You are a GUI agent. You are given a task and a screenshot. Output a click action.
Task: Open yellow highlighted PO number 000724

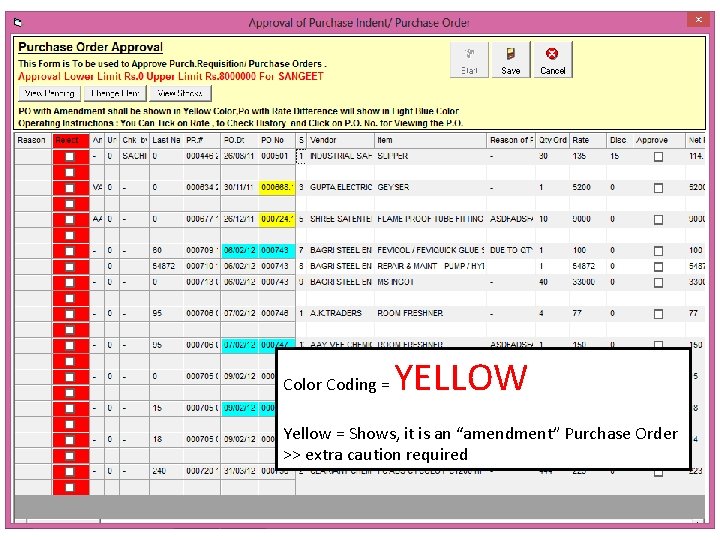click(x=277, y=219)
